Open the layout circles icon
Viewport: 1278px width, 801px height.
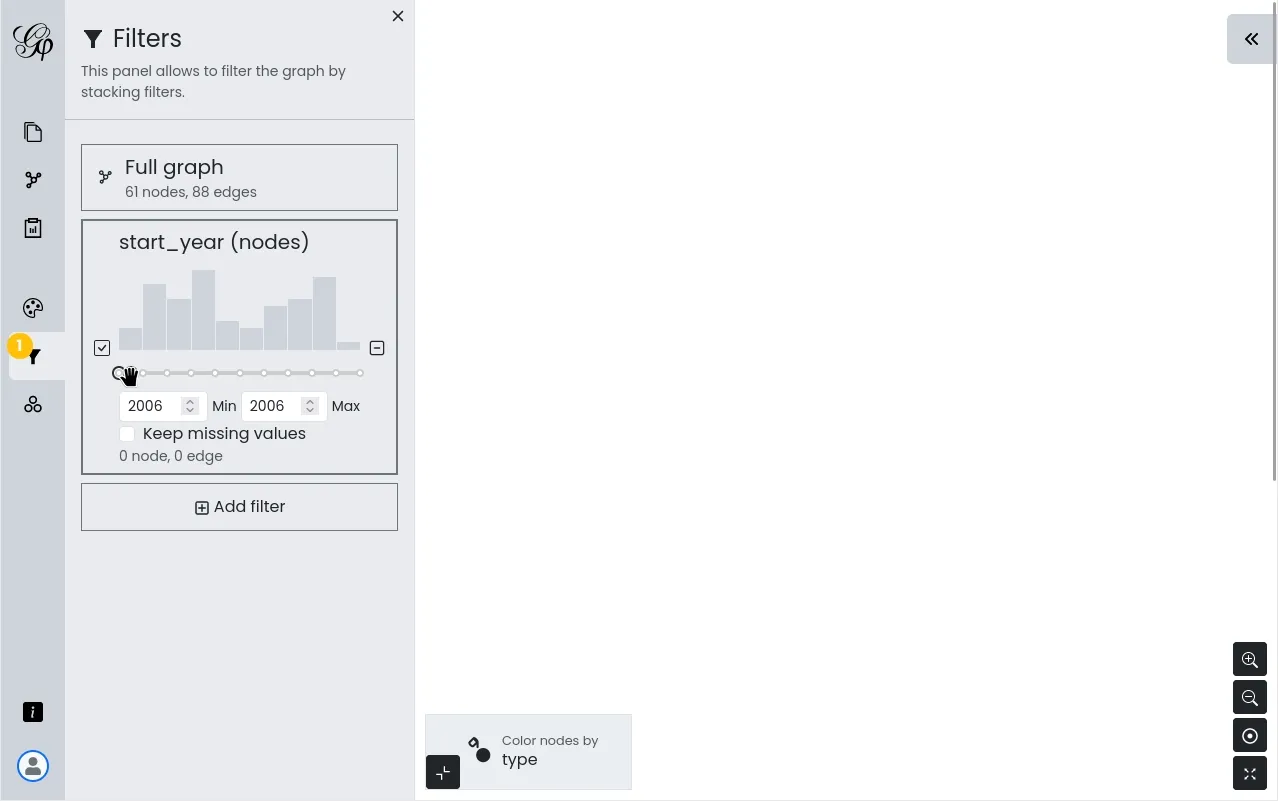tap(33, 404)
